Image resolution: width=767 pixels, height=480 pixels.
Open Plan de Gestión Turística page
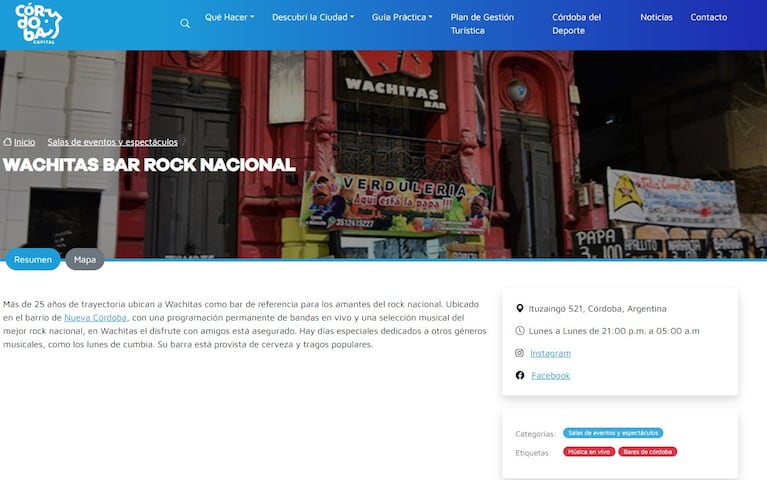482,23
